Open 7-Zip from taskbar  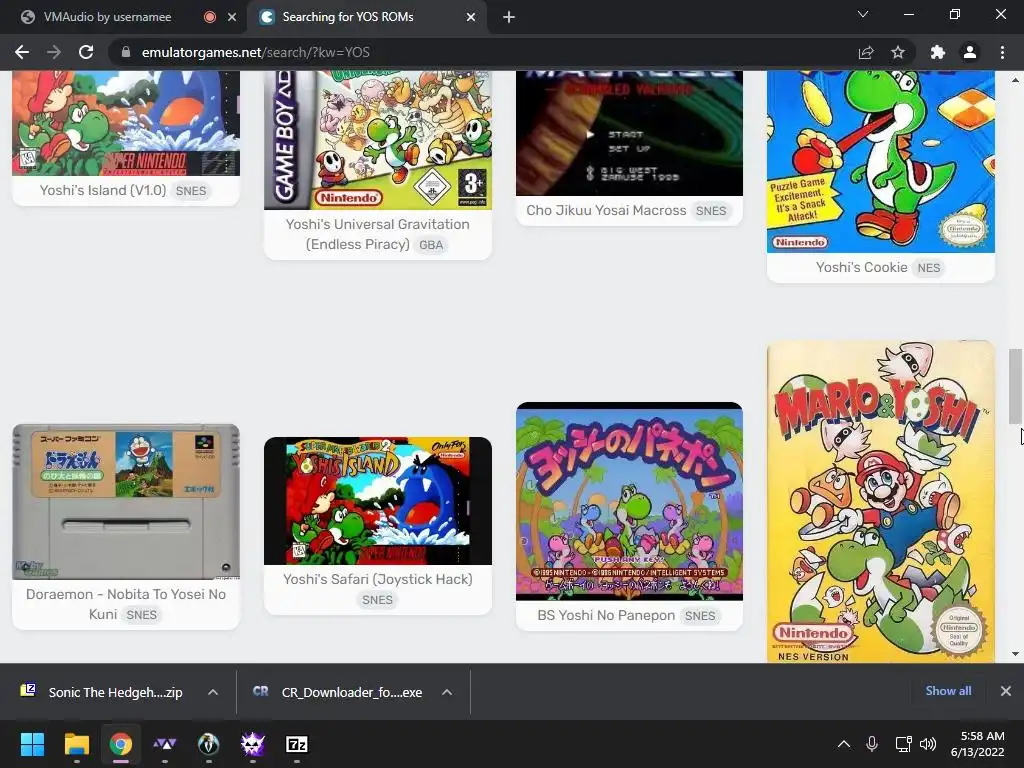(296, 744)
